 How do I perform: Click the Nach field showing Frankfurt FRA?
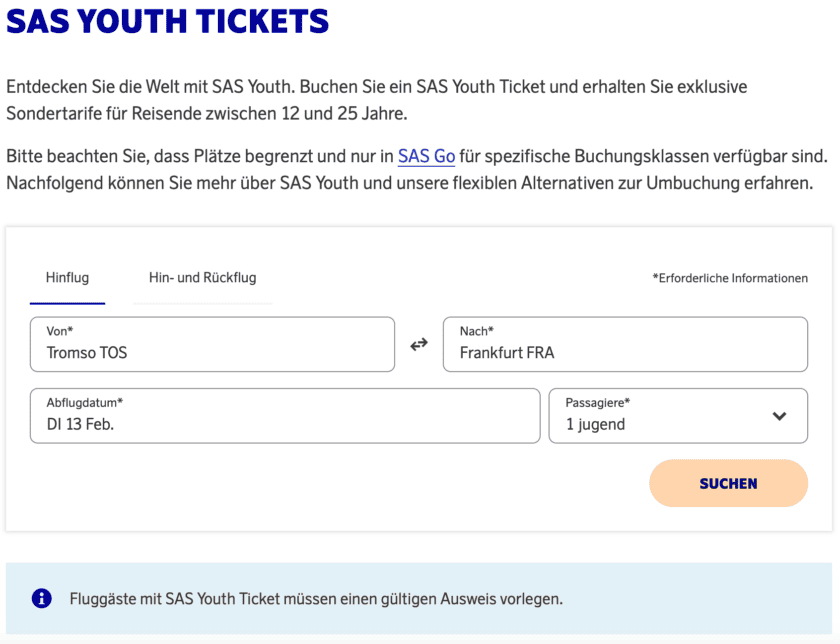[625, 344]
